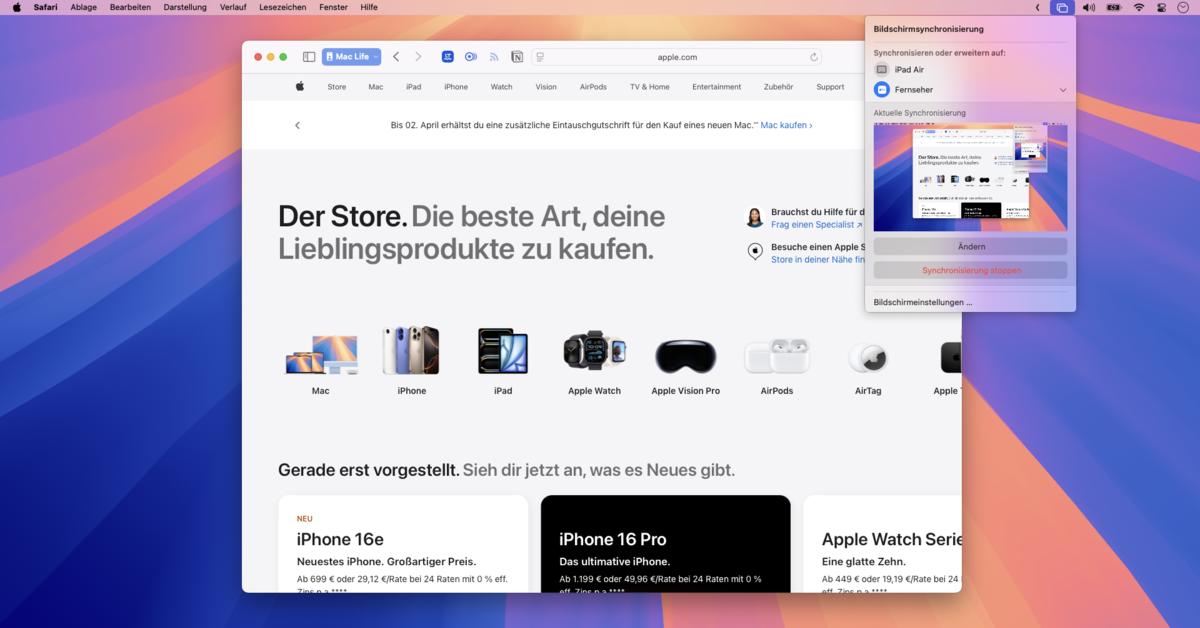Click the RSS feed extension icon

[x=494, y=57]
